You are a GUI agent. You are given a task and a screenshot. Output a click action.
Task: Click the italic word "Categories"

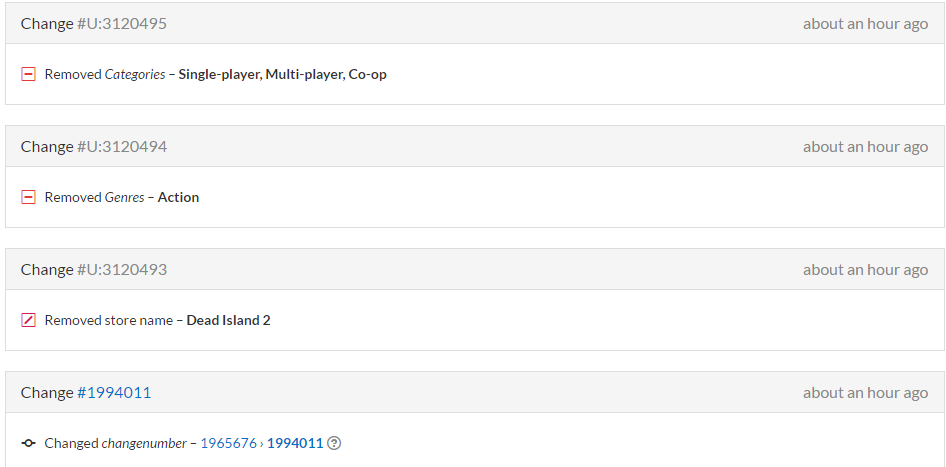[x=135, y=74]
